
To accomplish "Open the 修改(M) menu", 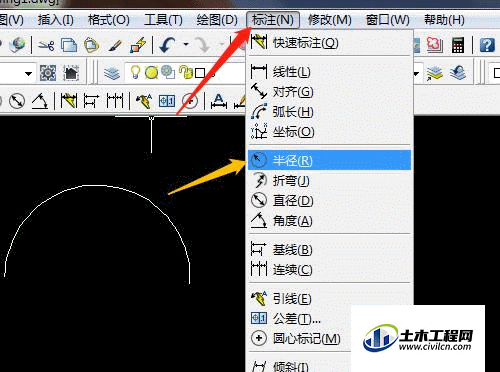I will [330, 20].
